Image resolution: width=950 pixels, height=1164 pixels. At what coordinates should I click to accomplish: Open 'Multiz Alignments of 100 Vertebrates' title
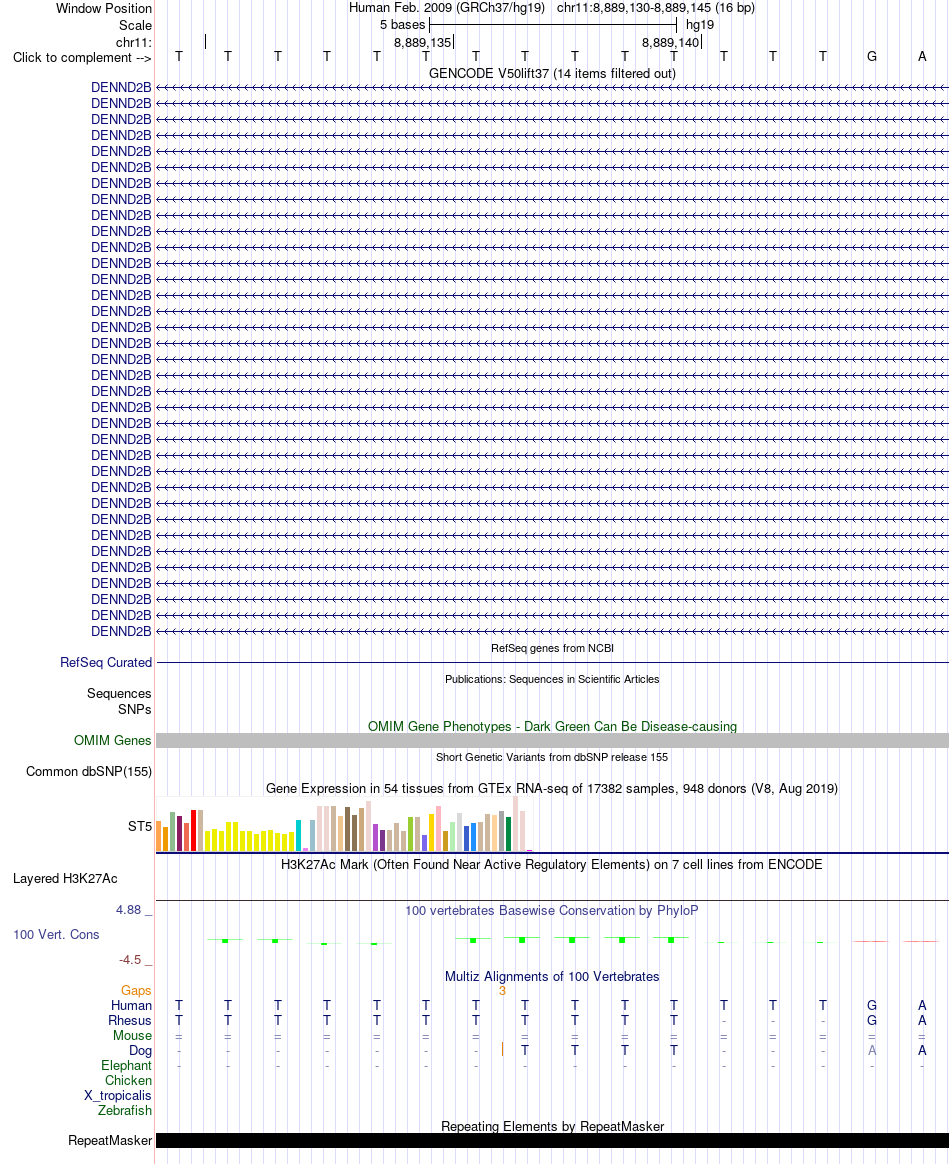[552, 976]
